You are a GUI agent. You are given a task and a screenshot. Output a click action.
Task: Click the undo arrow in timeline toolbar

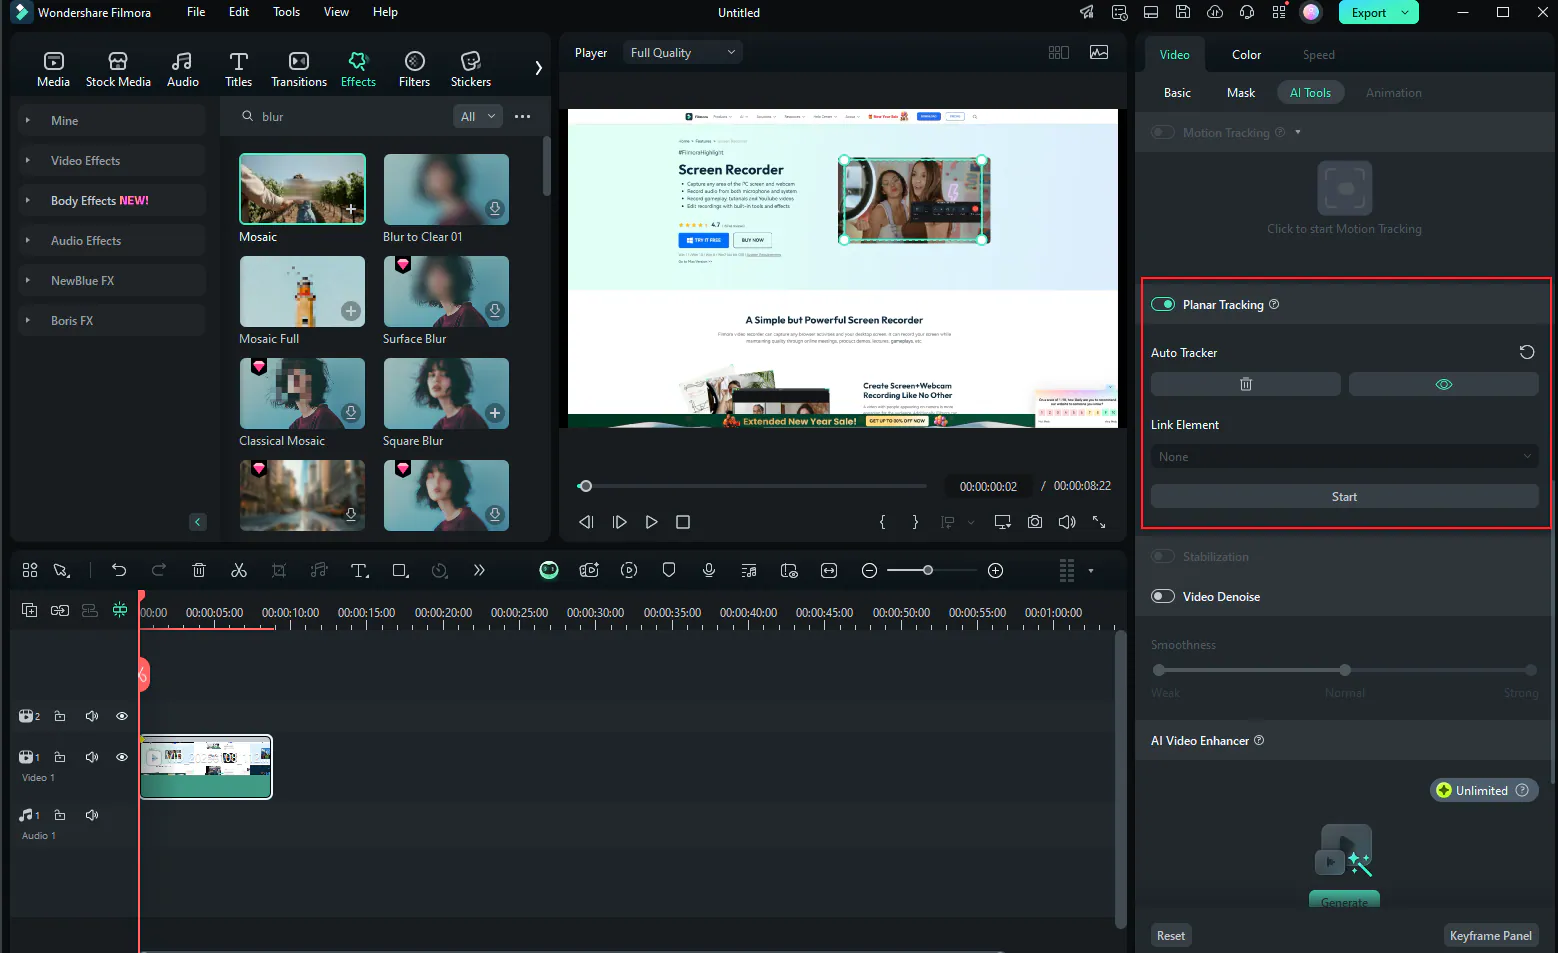point(119,570)
